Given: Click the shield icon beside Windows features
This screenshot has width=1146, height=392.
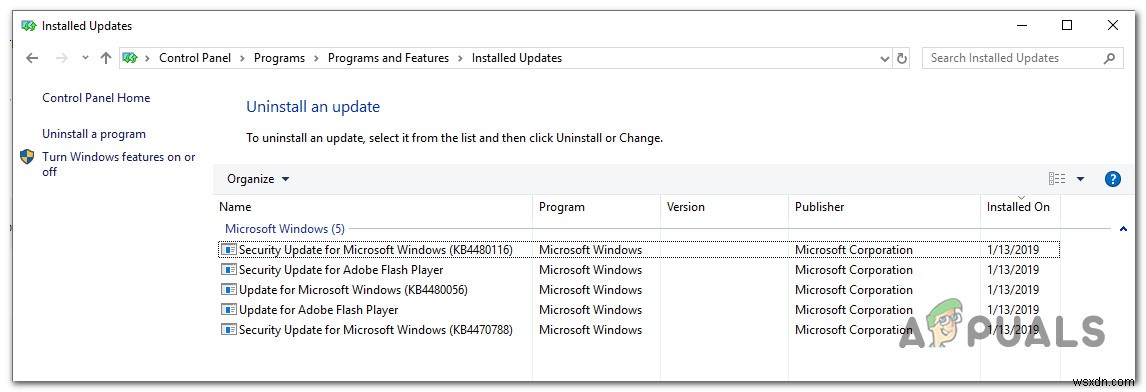Looking at the screenshot, I should tap(27, 157).
